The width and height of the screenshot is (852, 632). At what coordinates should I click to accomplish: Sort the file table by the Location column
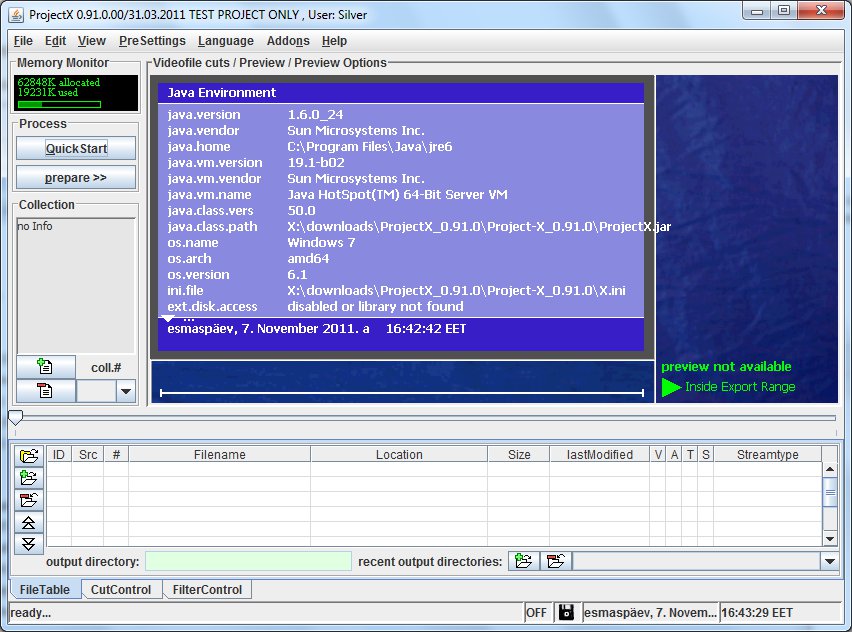click(x=399, y=454)
